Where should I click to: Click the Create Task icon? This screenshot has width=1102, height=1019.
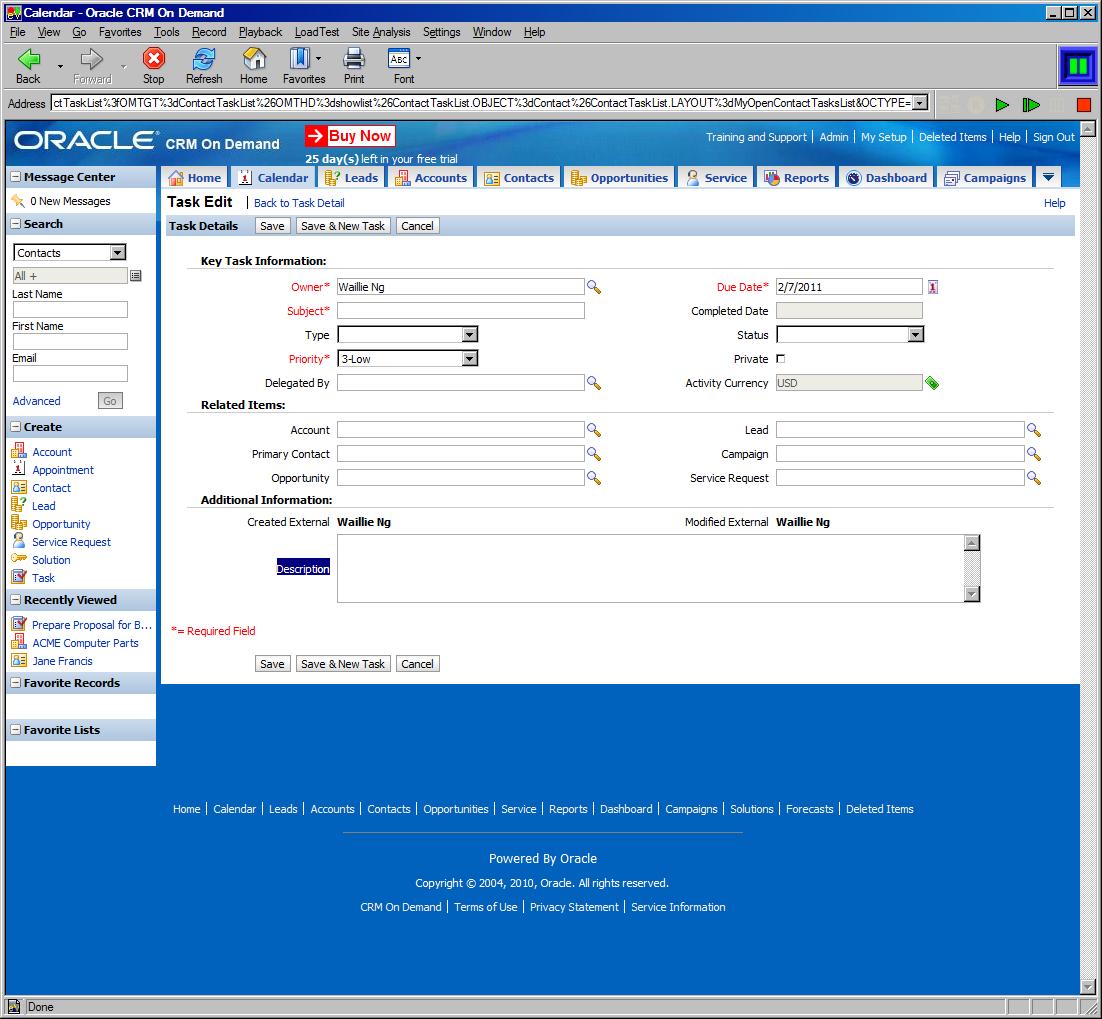pos(19,577)
